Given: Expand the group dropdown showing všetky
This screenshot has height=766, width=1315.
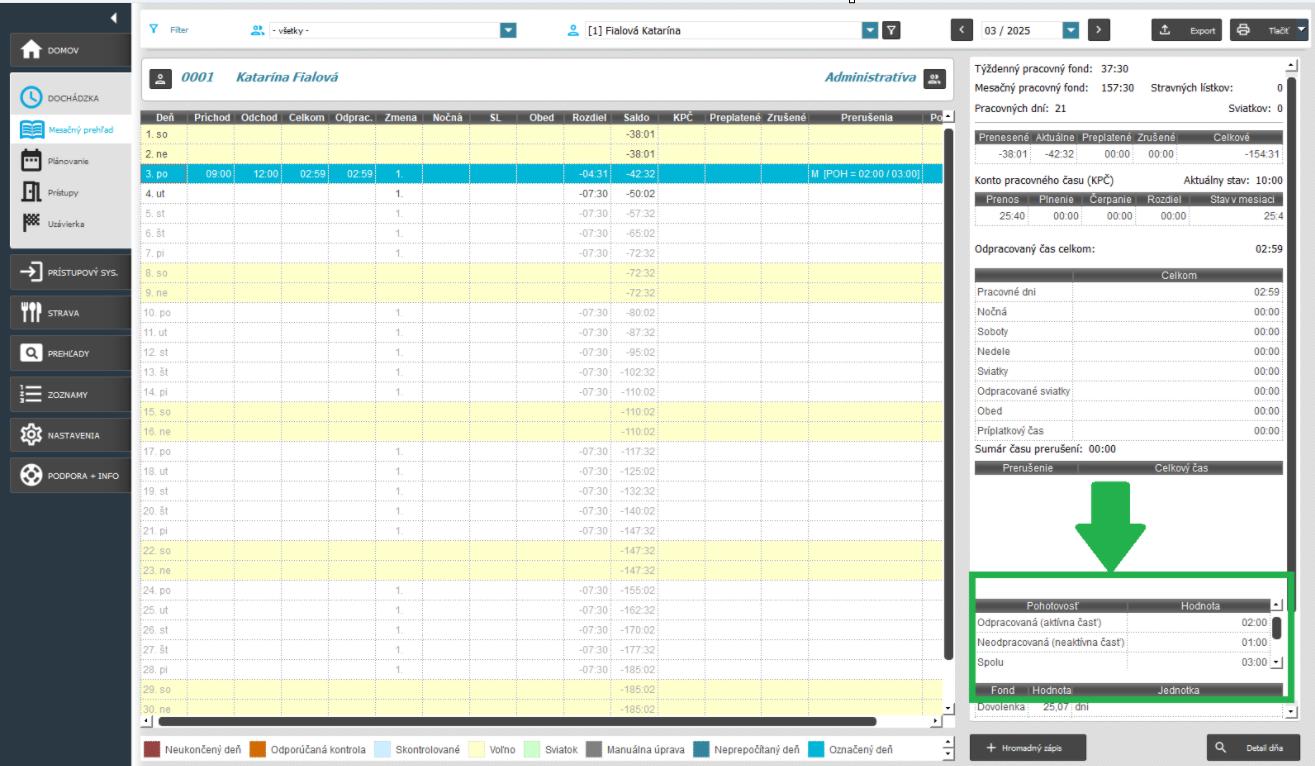Looking at the screenshot, I should coord(508,30).
